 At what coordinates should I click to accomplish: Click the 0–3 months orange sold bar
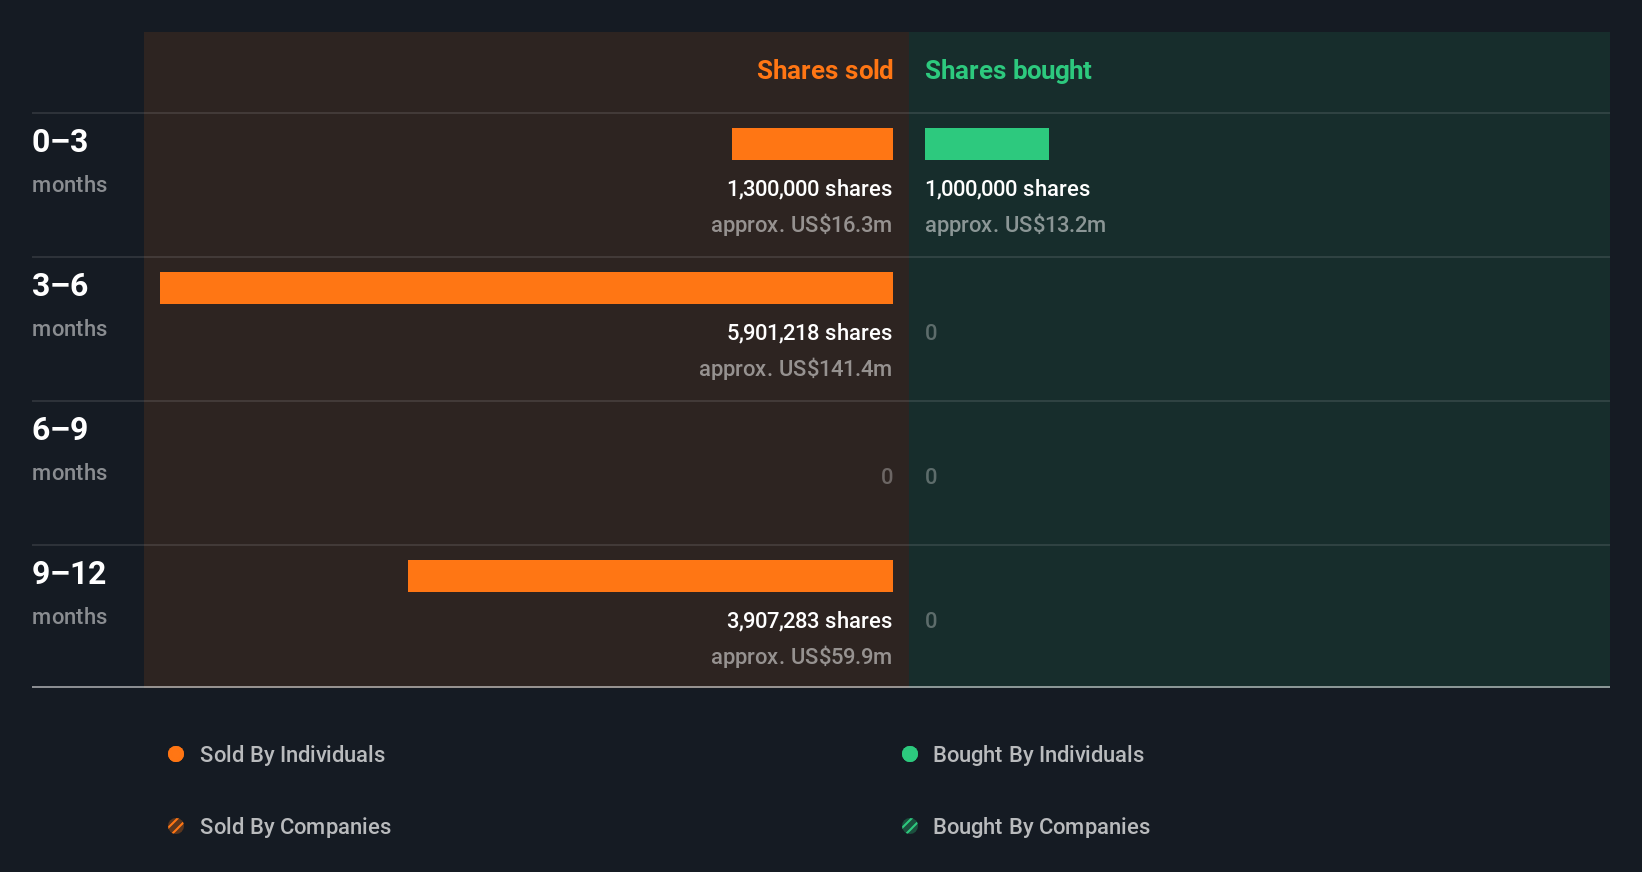coord(812,144)
